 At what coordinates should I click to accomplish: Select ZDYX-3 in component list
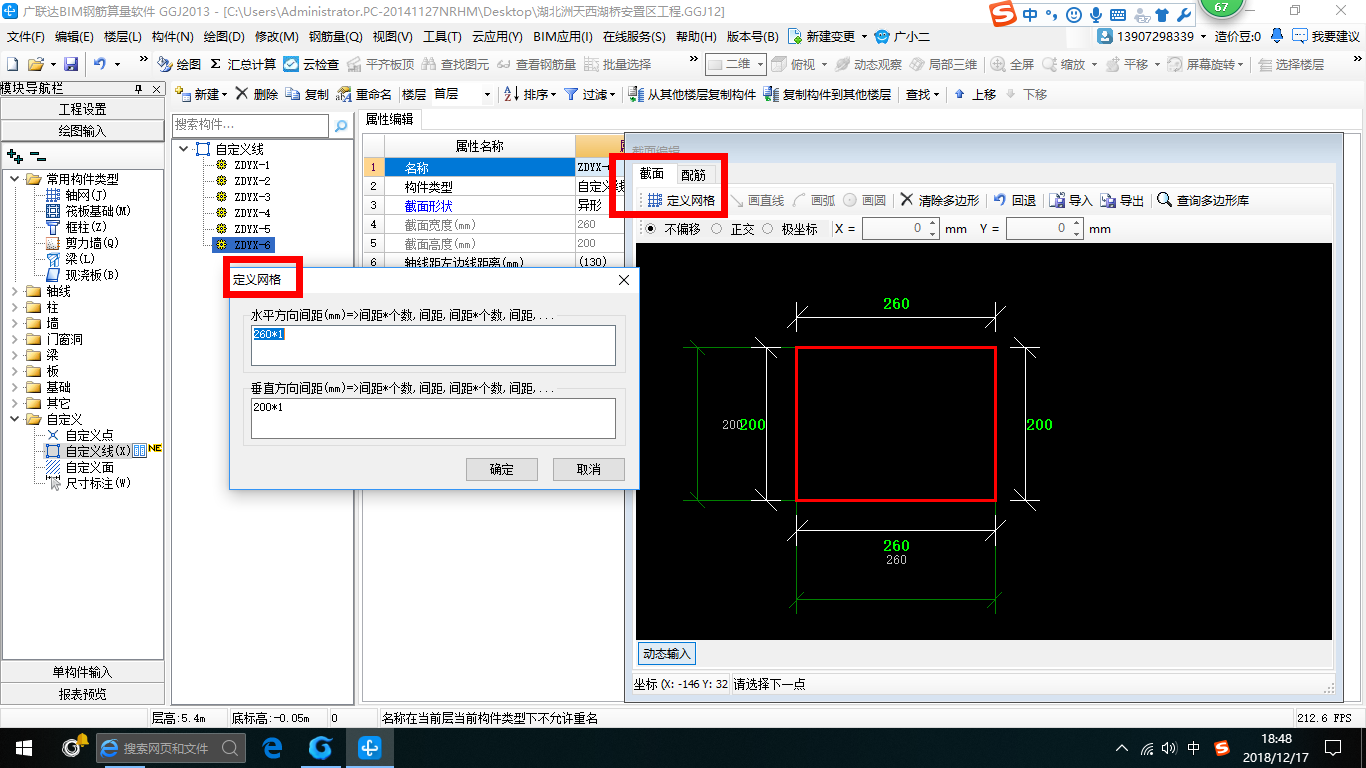coord(252,197)
